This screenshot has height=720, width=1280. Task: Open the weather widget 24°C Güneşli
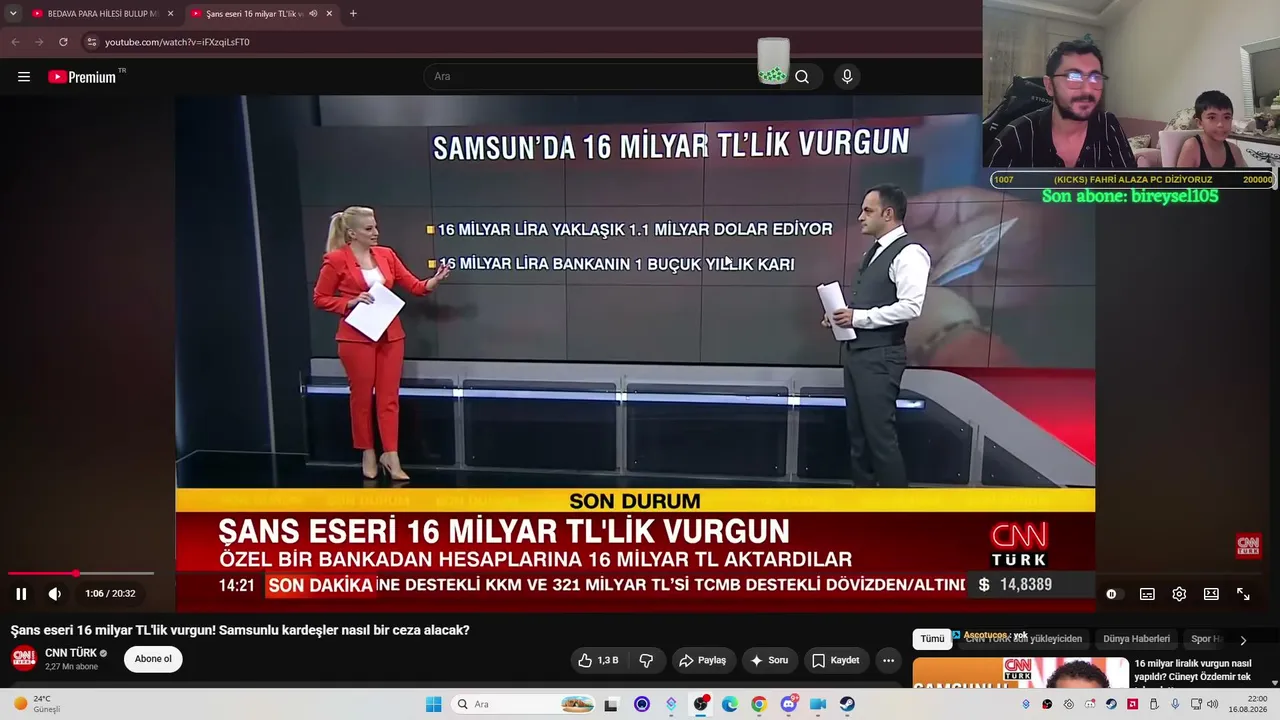[36, 704]
